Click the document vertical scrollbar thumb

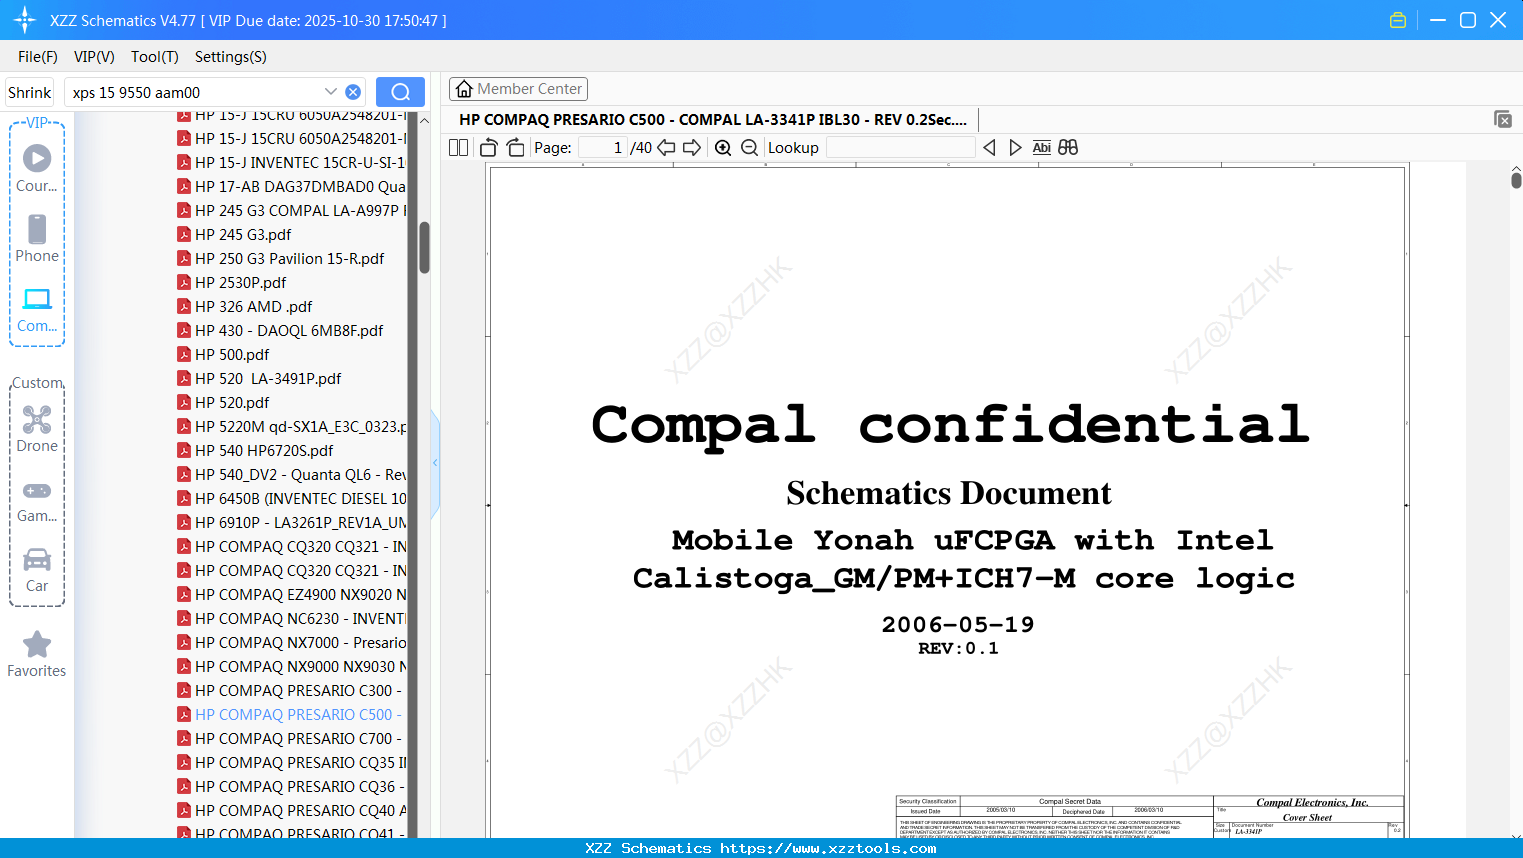tap(1516, 179)
